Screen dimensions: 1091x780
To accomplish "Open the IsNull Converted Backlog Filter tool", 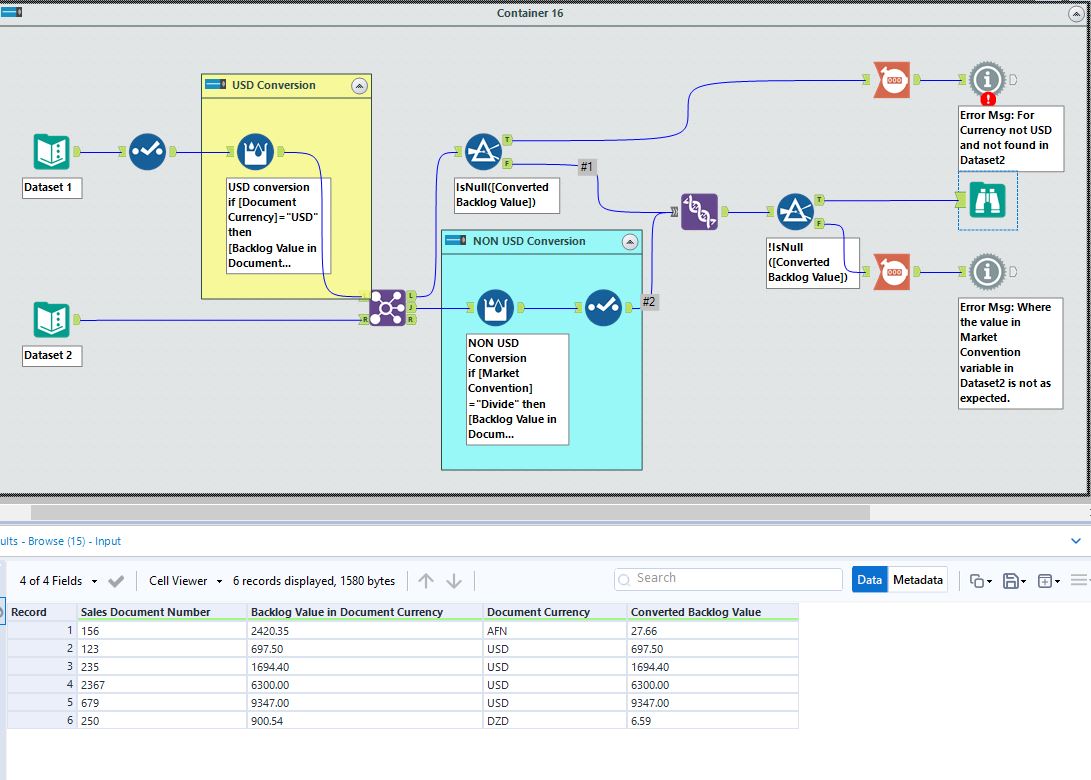I will coord(483,150).
